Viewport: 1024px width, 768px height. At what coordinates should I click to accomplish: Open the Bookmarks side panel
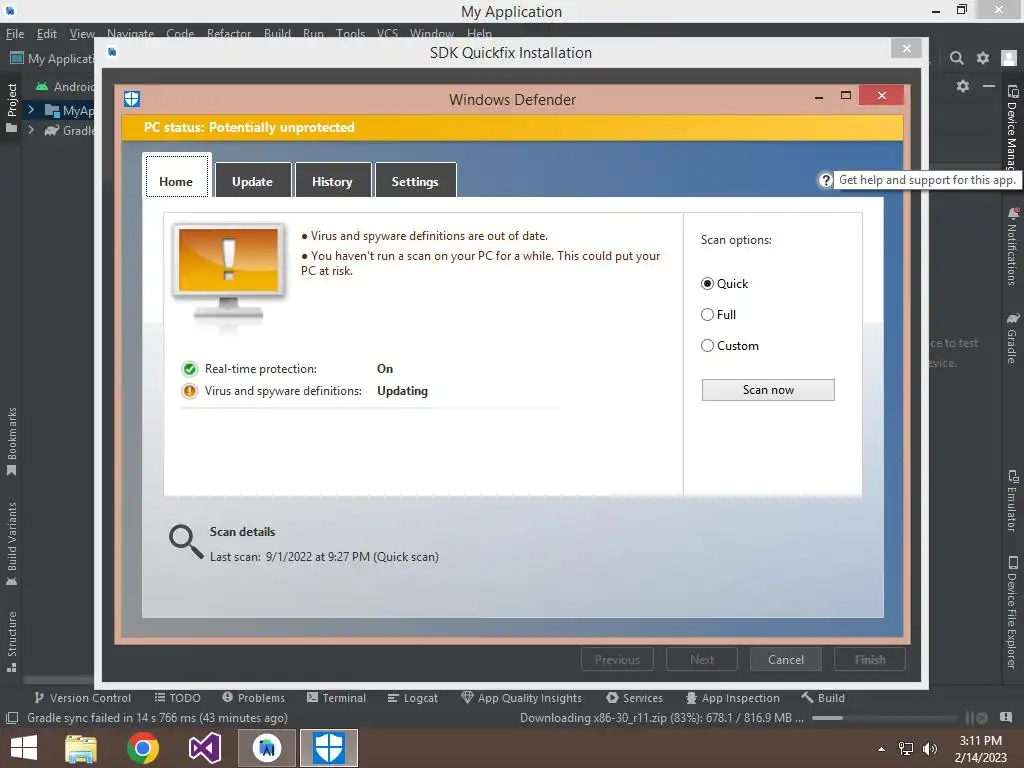point(11,442)
